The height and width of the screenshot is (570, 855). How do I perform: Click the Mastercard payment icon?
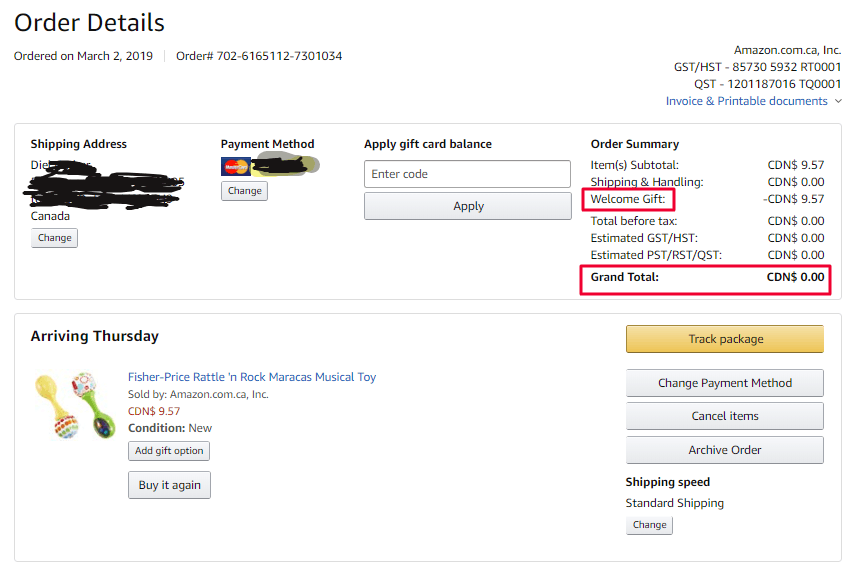(235, 167)
